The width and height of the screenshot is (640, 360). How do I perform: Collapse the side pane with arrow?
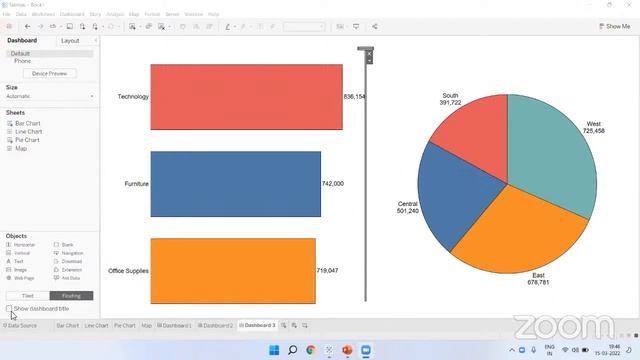(96, 40)
